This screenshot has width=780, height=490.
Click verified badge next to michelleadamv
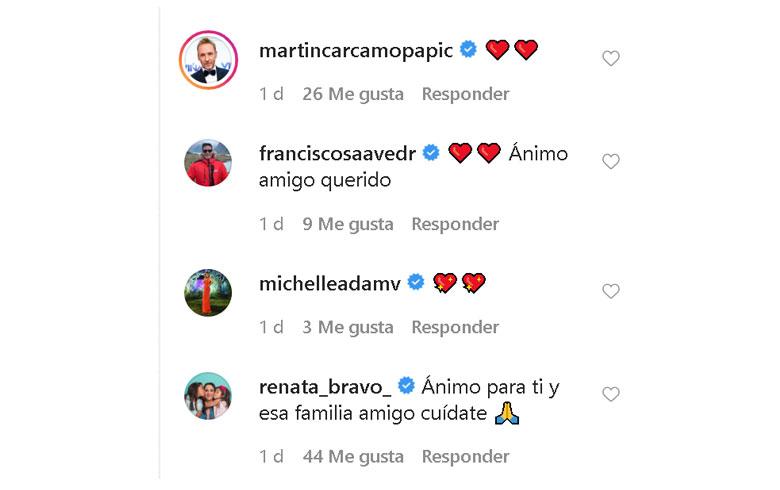[416, 283]
